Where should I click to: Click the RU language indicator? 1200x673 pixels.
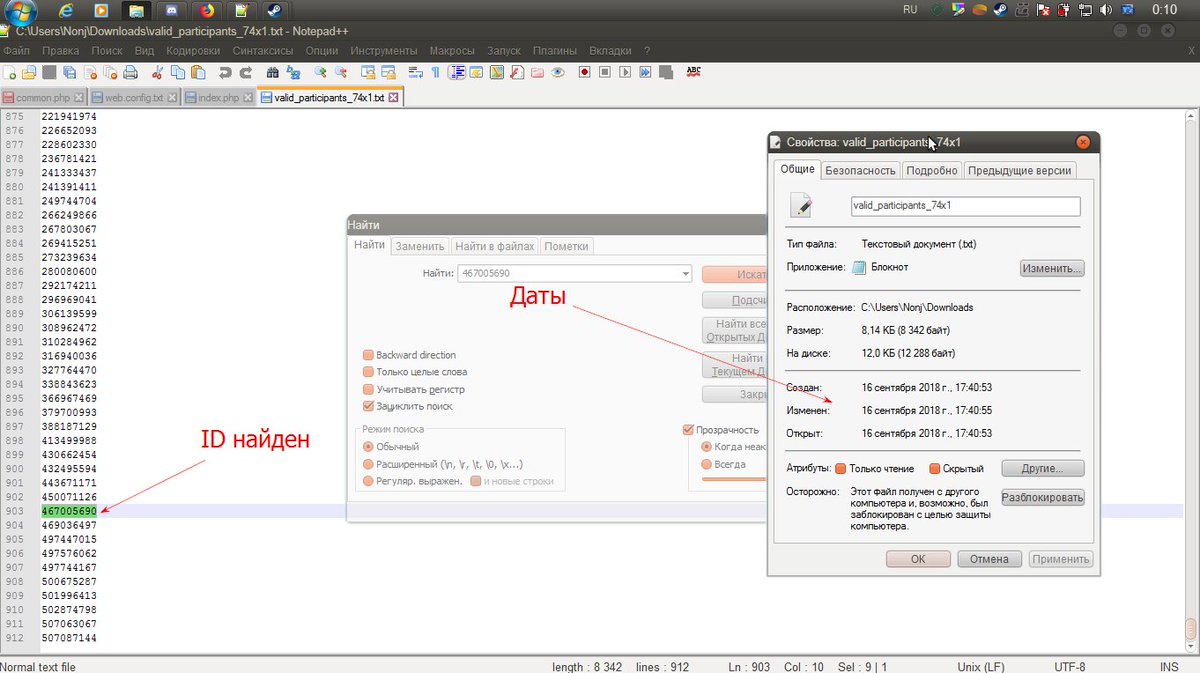tap(910, 10)
